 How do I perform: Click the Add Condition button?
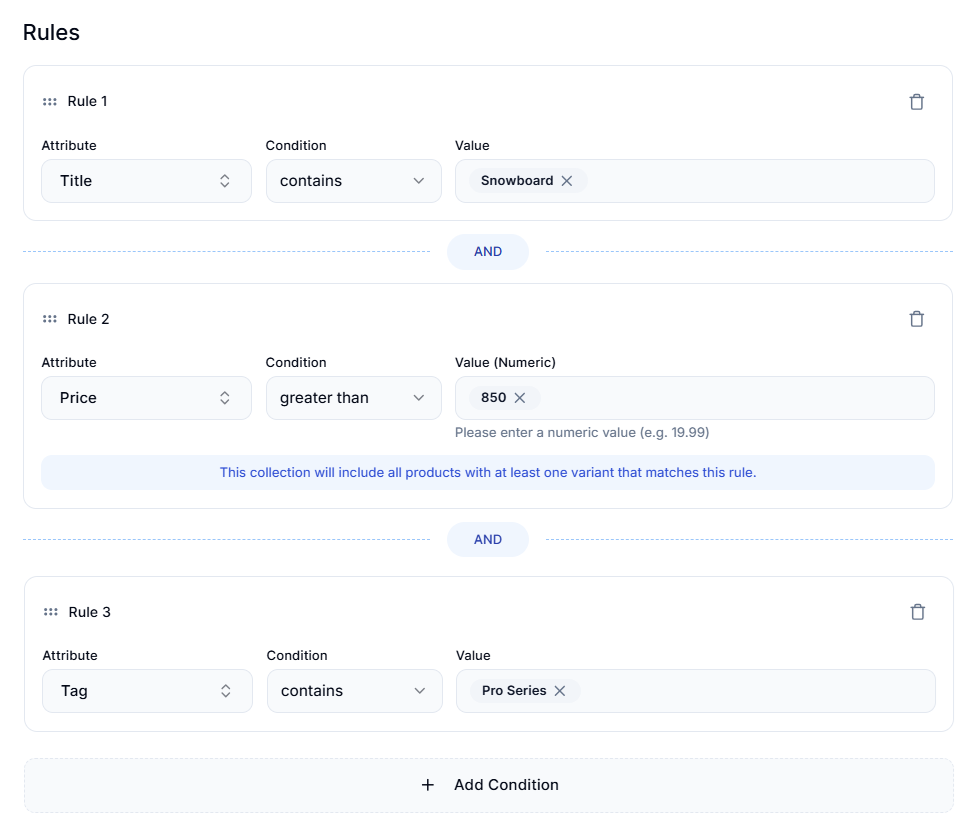coord(488,785)
